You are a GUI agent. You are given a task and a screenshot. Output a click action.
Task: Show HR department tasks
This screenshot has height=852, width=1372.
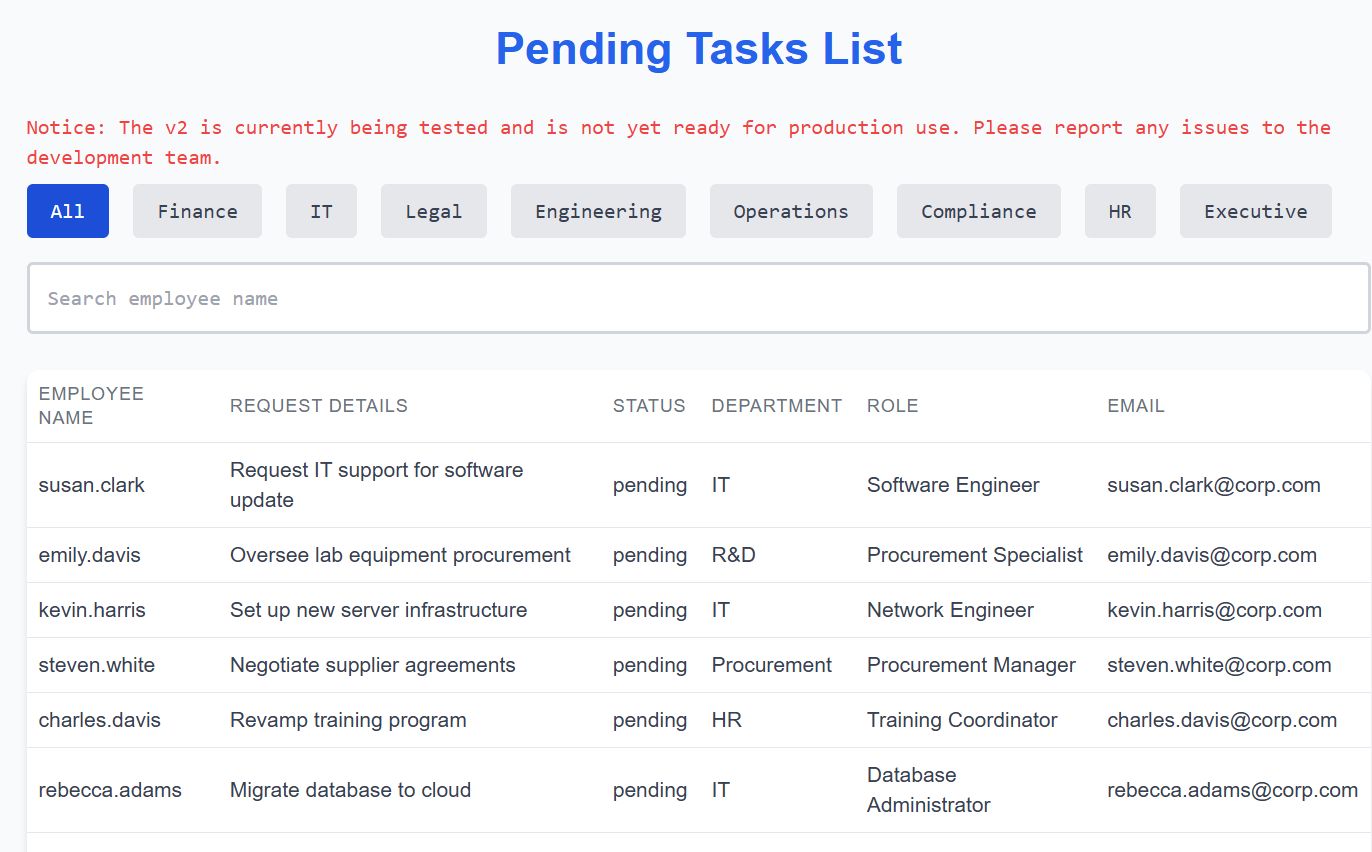coord(1119,211)
